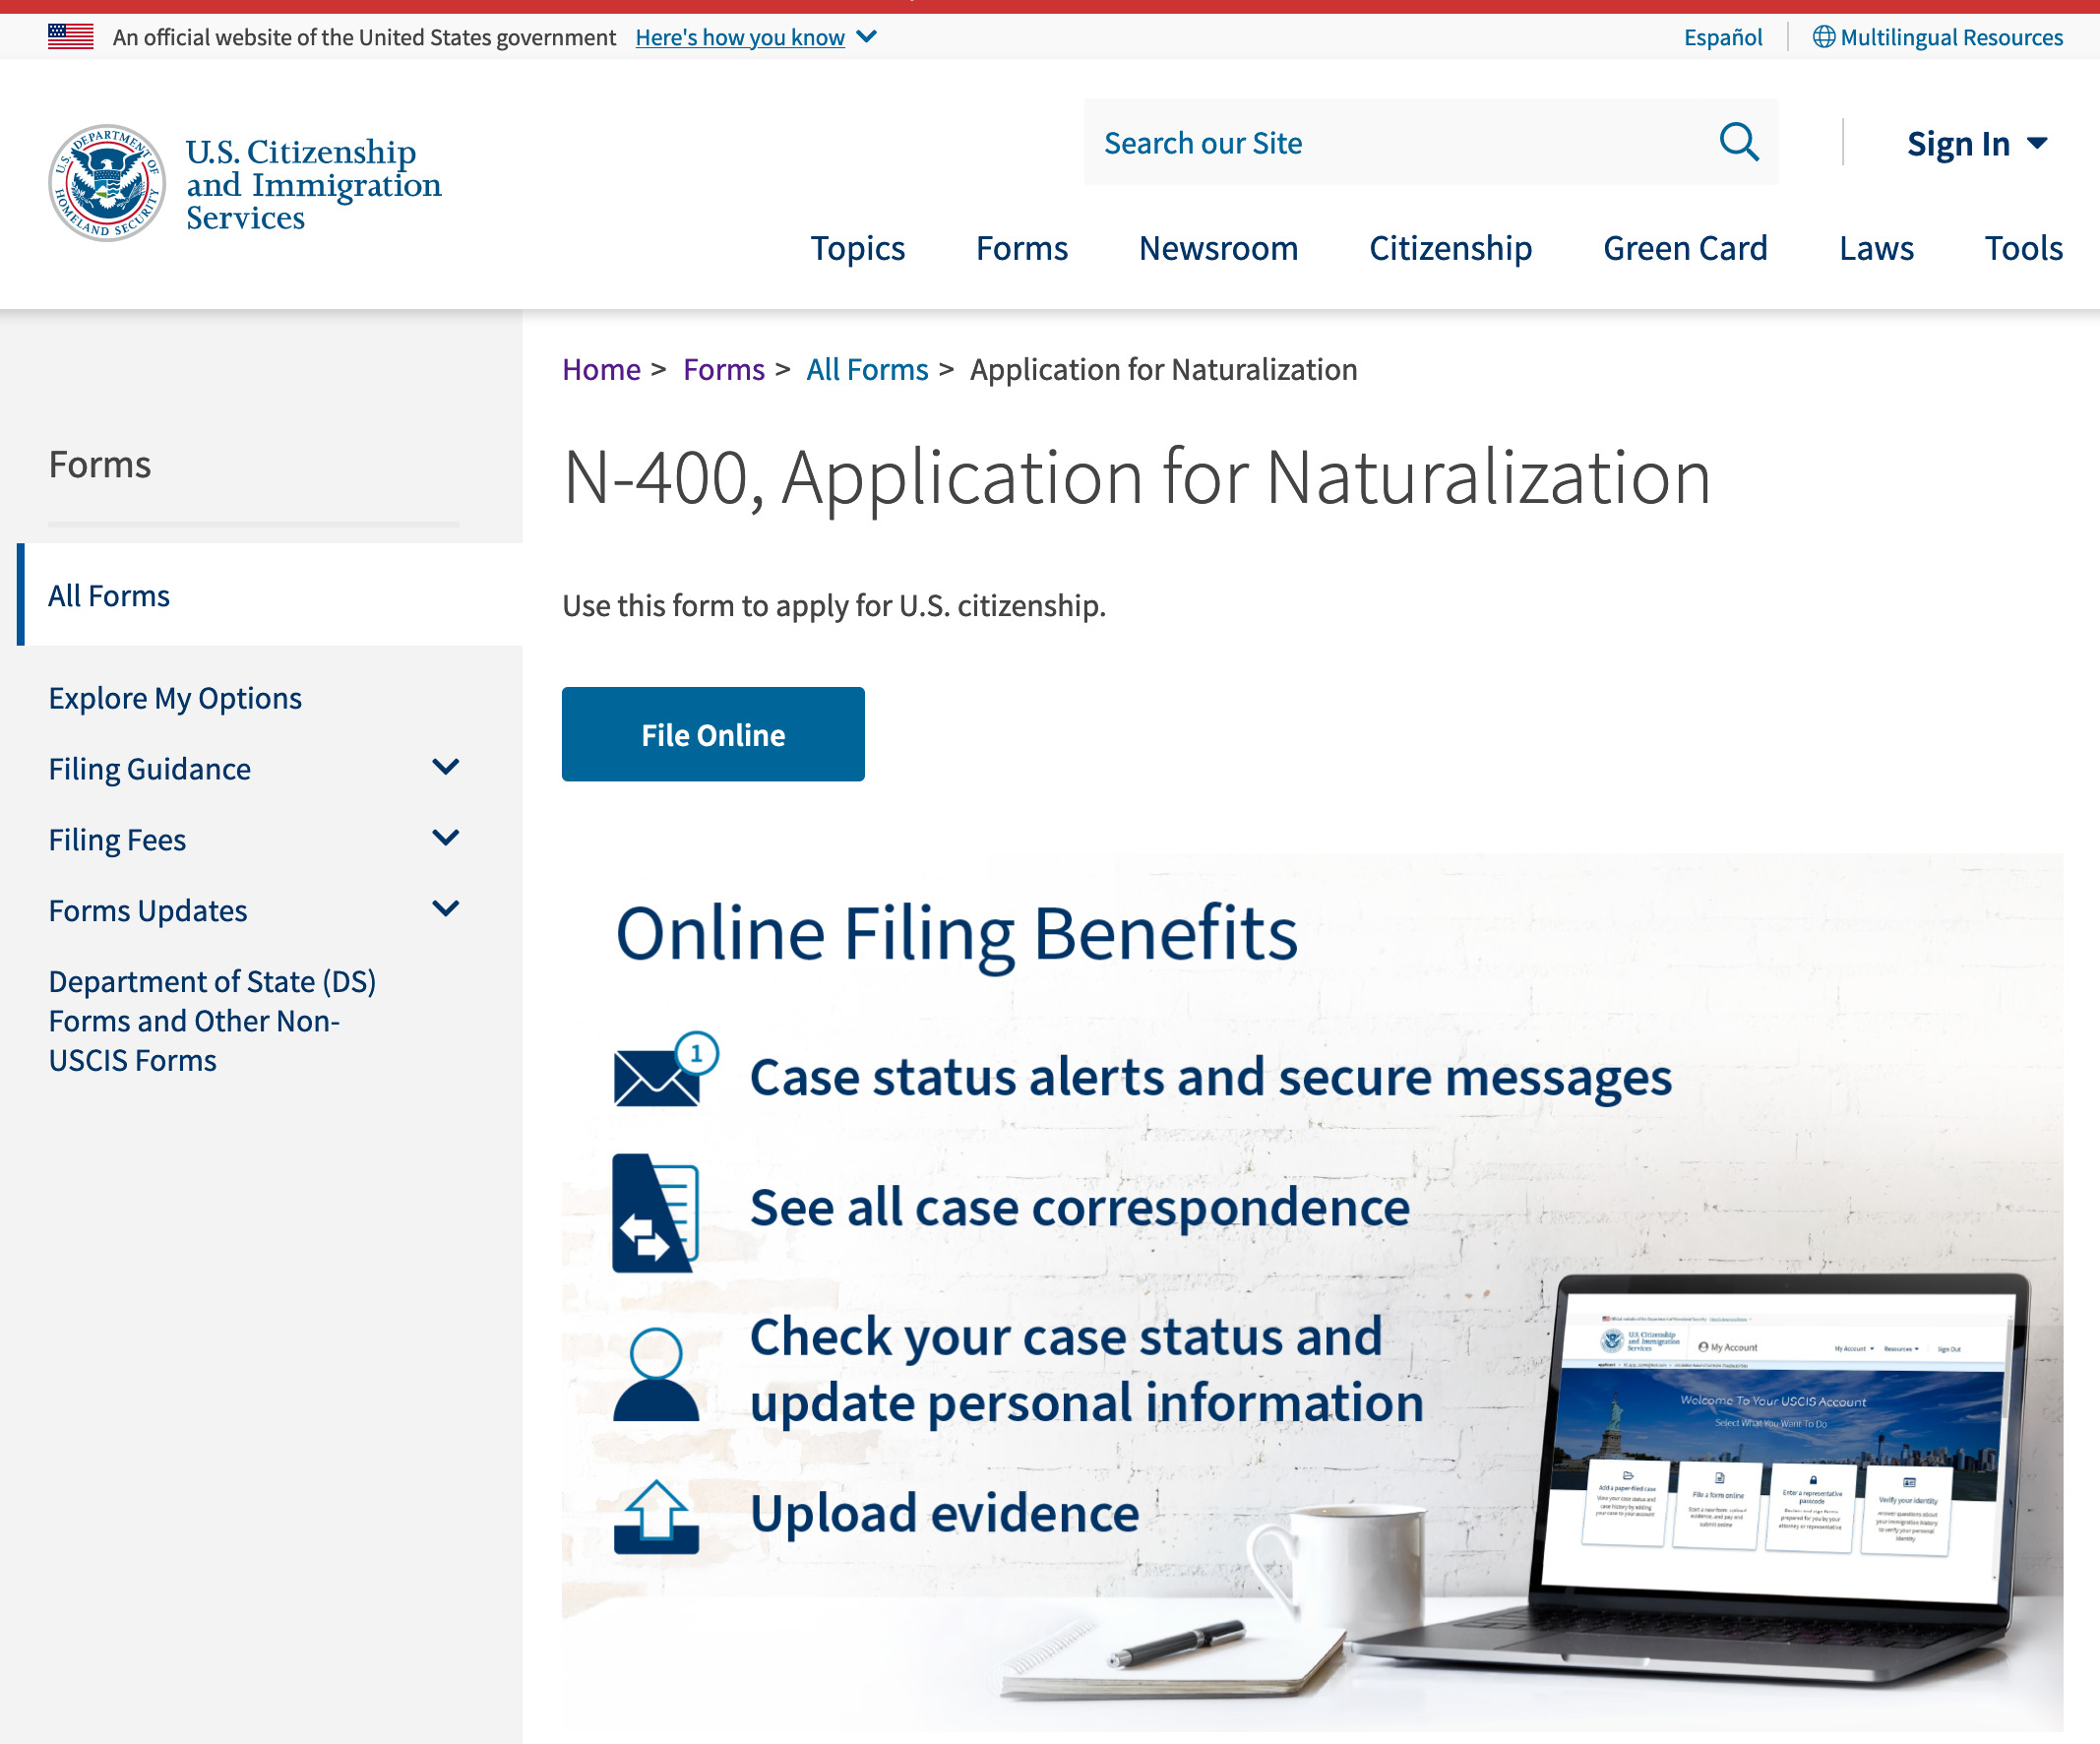Click the globe icon for Multilingual Resources
Viewport: 2100px width, 1744px height.
coord(1823,37)
